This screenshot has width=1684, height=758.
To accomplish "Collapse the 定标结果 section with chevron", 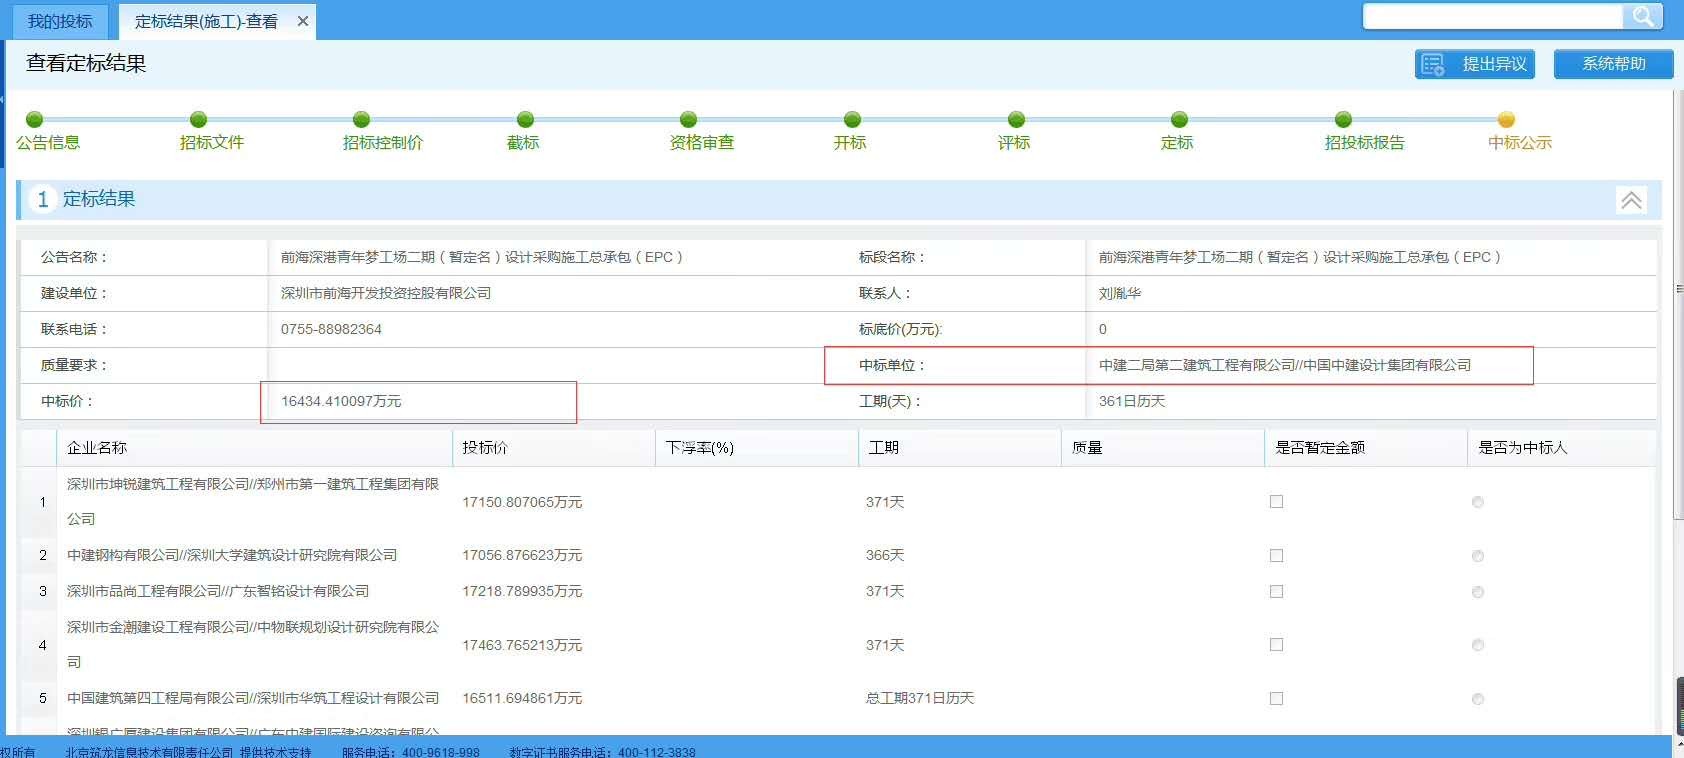I will [x=1631, y=200].
